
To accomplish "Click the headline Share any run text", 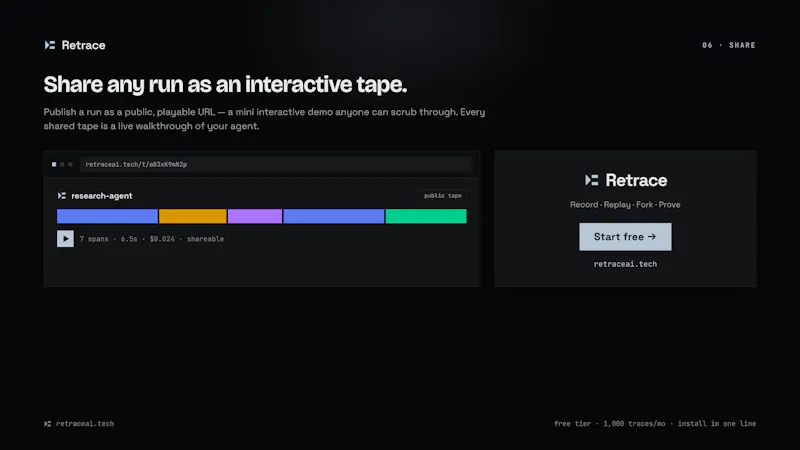I will [225, 85].
